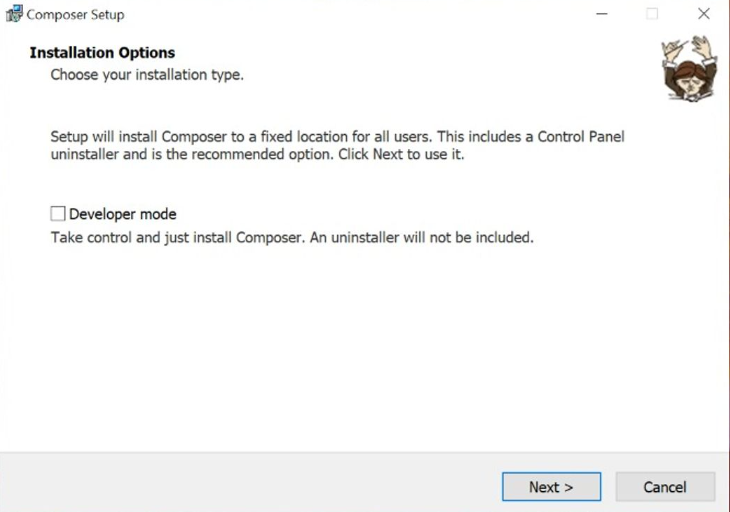Click the greyed-out maximize window button

pyautogui.click(x=652, y=14)
